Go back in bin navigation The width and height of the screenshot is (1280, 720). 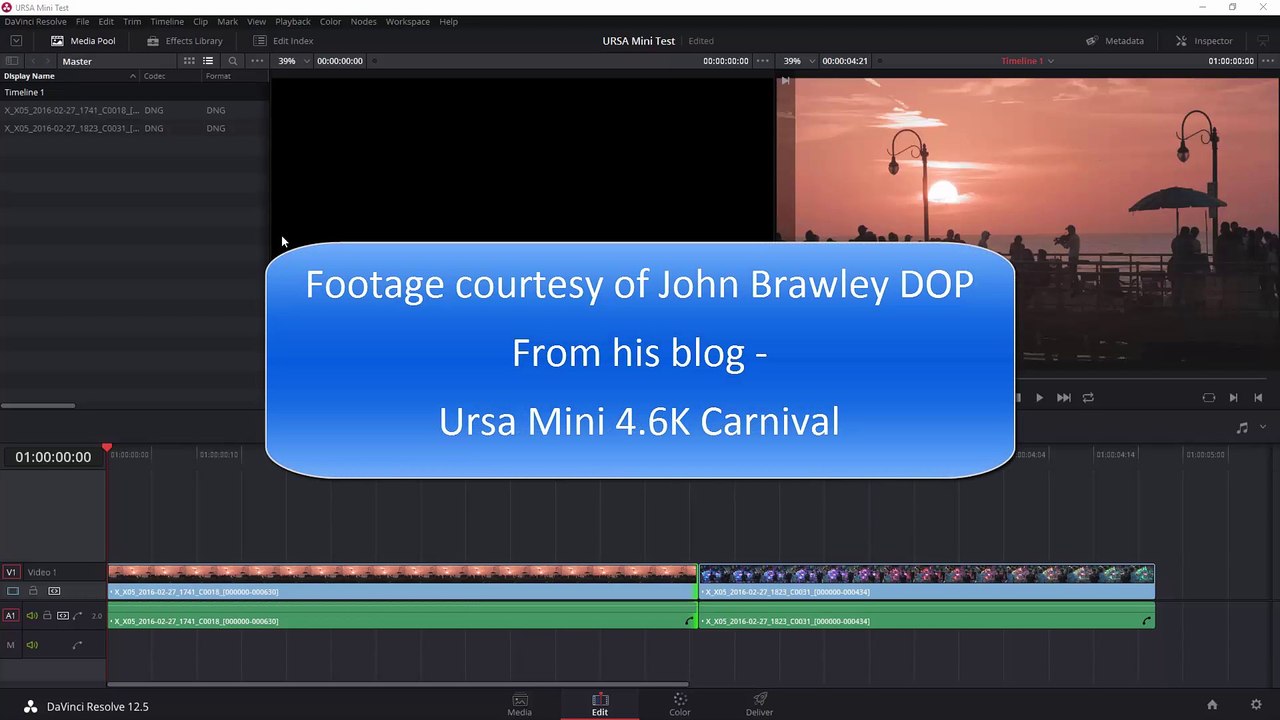click(x=33, y=61)
